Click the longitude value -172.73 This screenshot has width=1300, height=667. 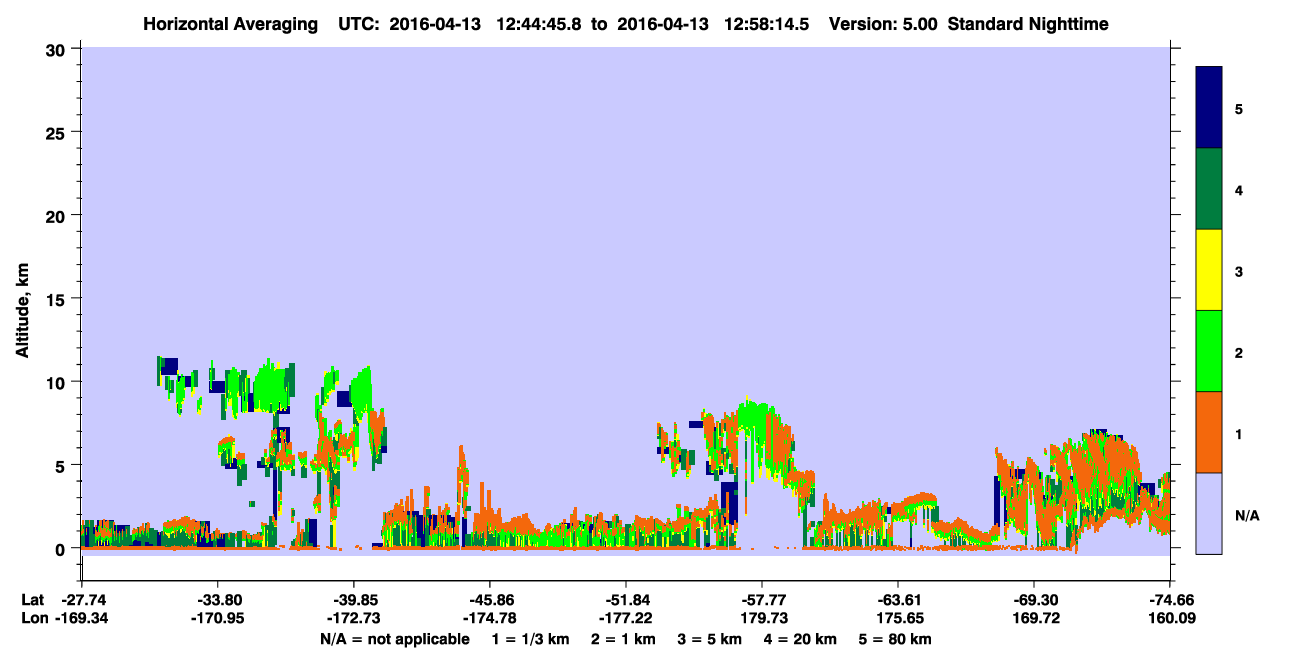pyautogui.click(x=353, y=618)
